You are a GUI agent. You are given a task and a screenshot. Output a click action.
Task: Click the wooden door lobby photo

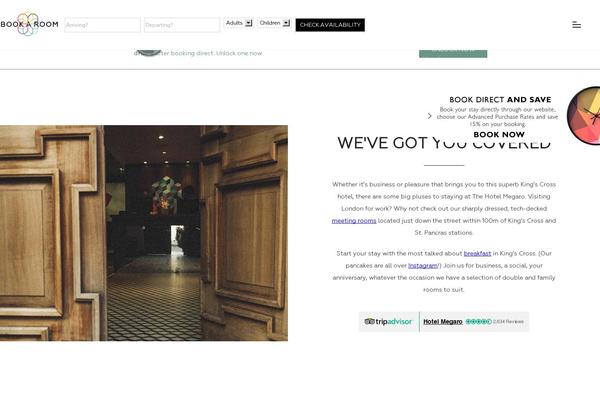tap(144, 233)
